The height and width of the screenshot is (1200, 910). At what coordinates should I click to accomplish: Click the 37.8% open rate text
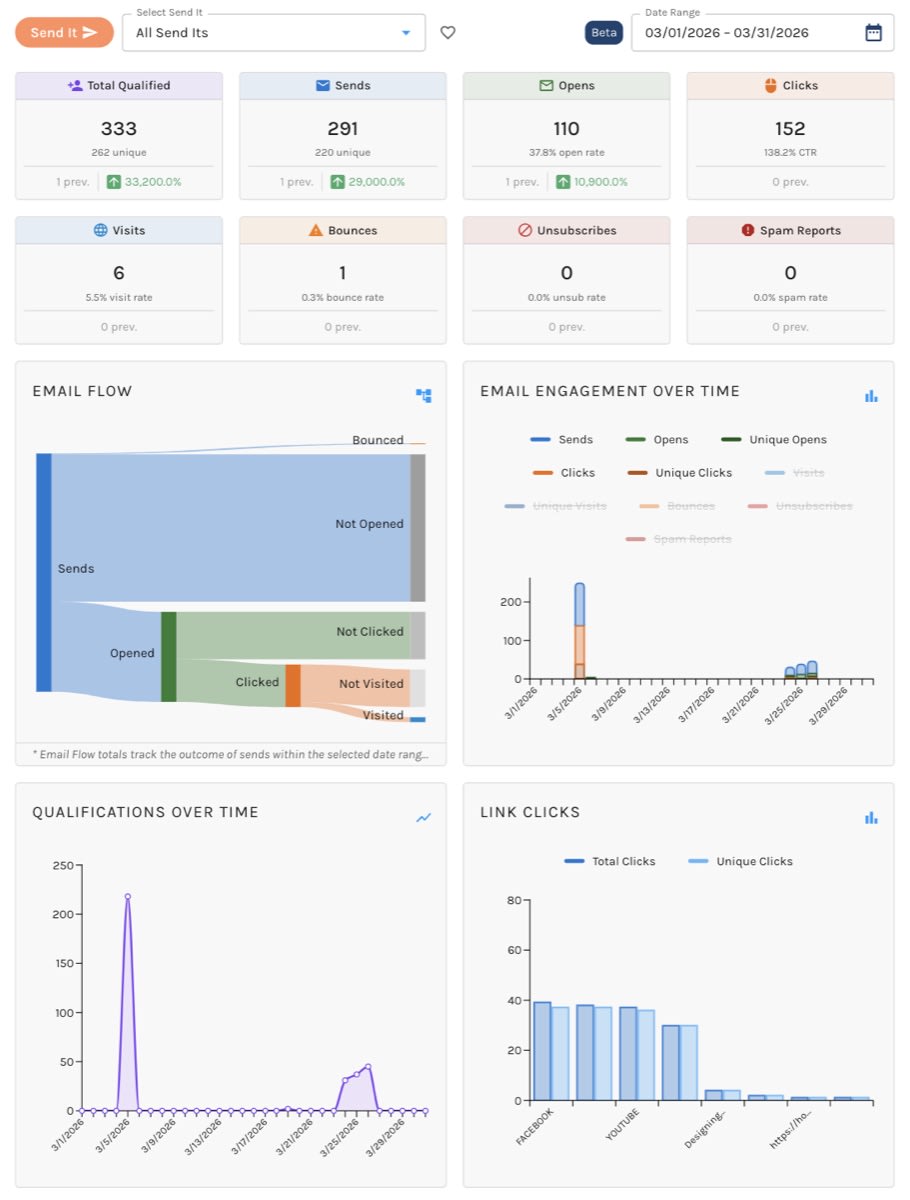point(566,153)
